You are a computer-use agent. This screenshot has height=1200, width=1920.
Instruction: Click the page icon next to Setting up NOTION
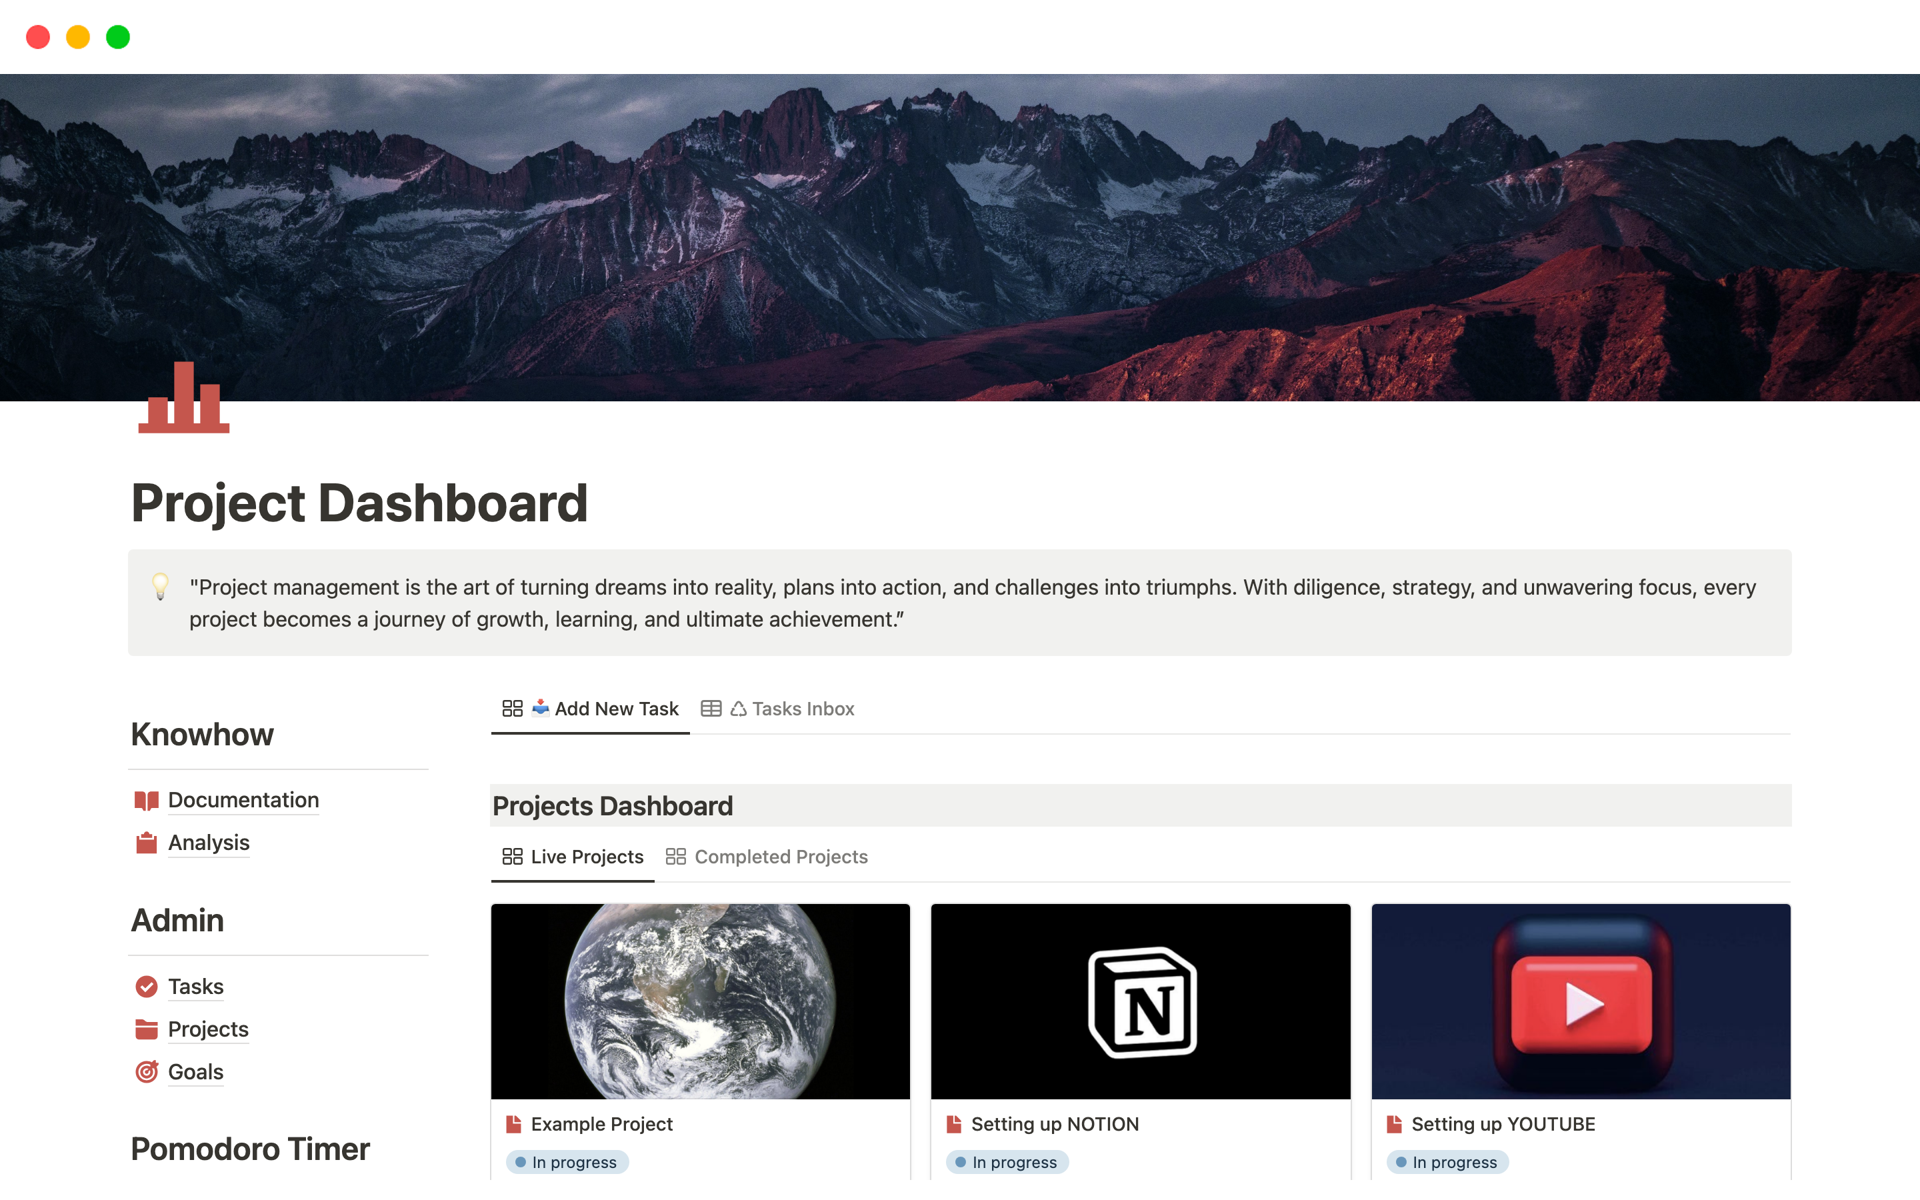pos(953,1123)
